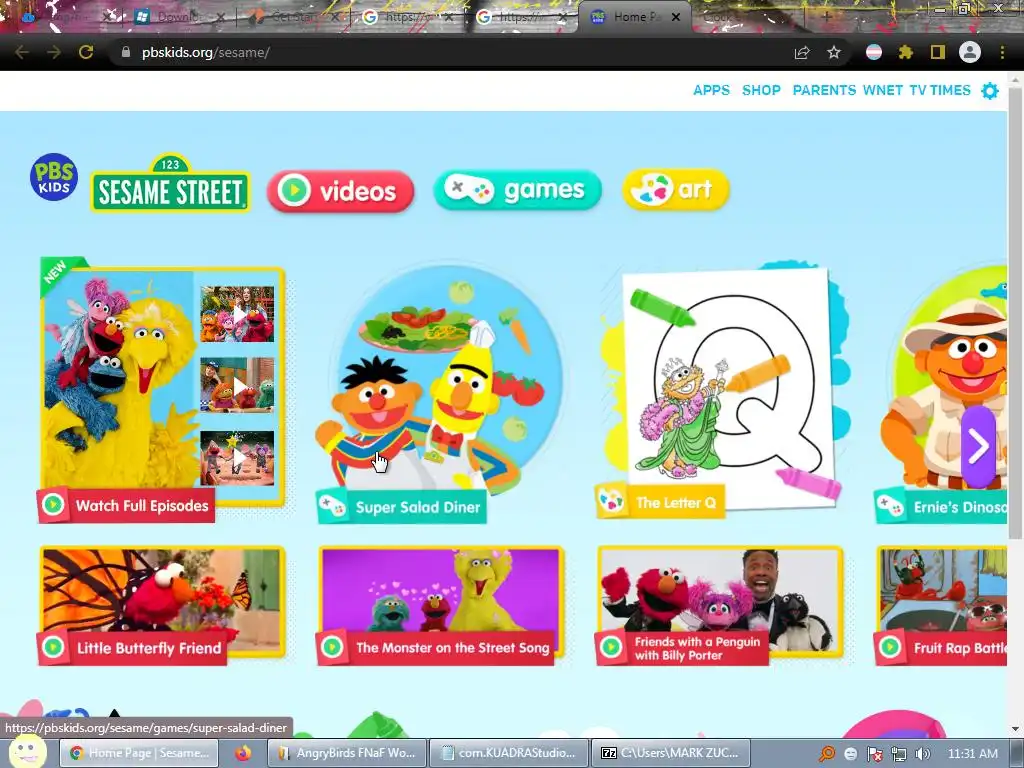Image resolution: width=1024 pixels, height=768 pixels.
Task: Open the PARENTS link
Action: coord(824,90)
